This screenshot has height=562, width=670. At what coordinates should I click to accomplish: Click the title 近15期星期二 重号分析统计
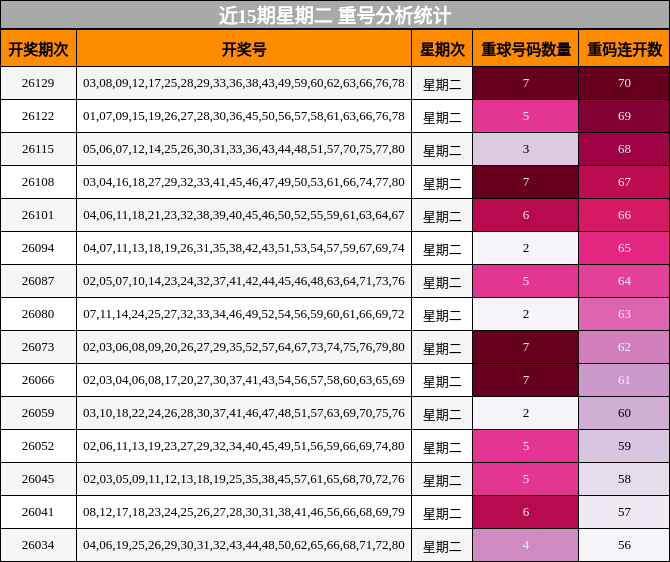coord(335,15)
